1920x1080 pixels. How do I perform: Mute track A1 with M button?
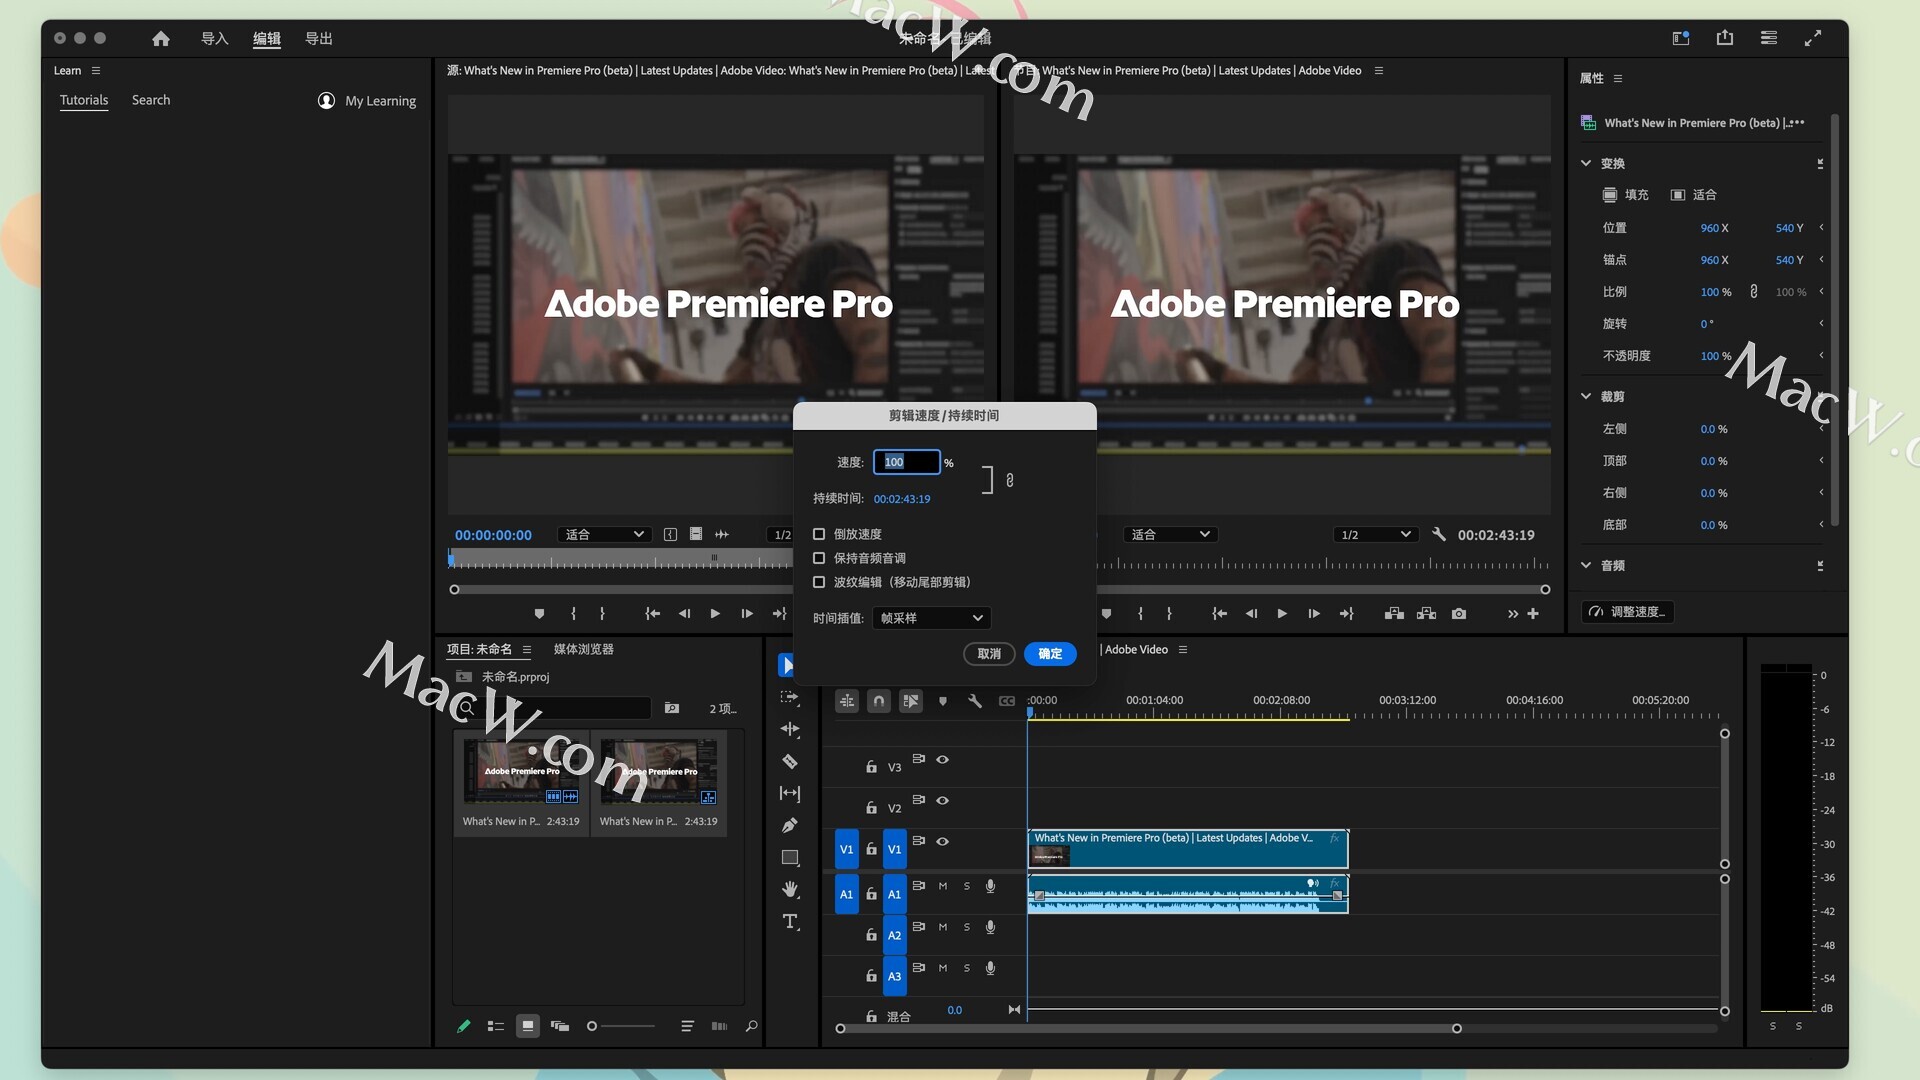(x=942, y=886)
